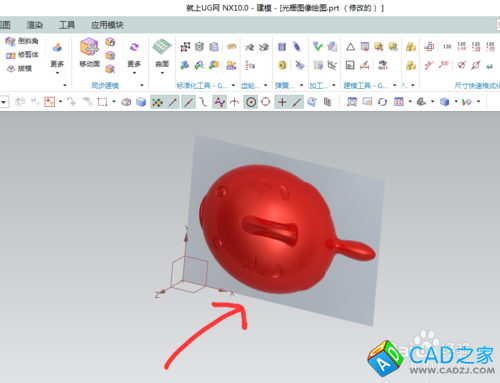Click the red boxed dimension icon in 尺寸快速格式 group
Image resolution: width=500 pixels, height=383 pixels.
(429, 47)
